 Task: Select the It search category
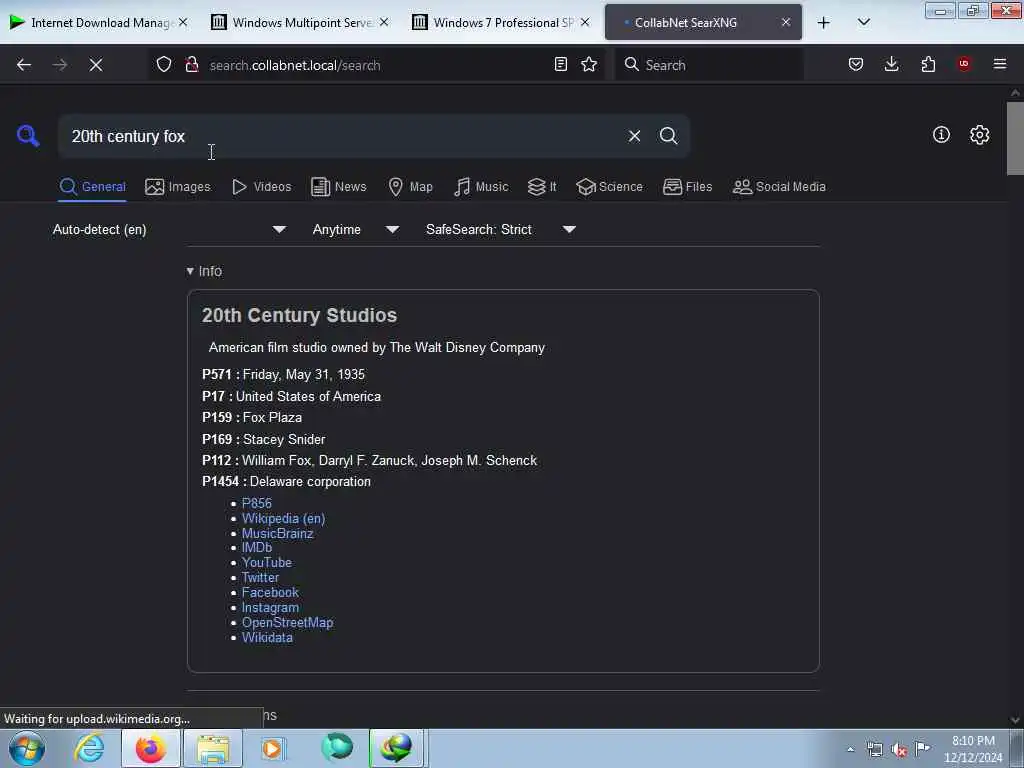(x=542, y=187)
